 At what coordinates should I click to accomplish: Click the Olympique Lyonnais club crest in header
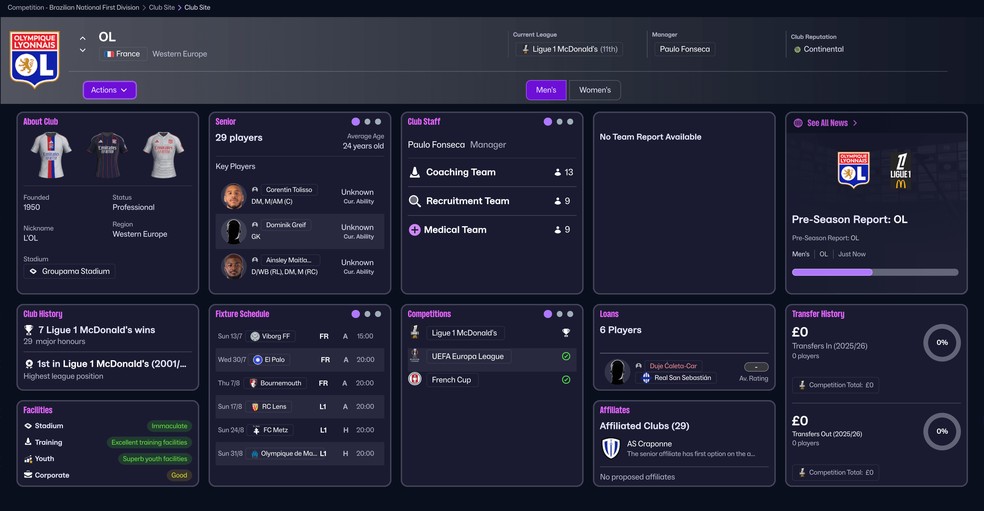35,58
